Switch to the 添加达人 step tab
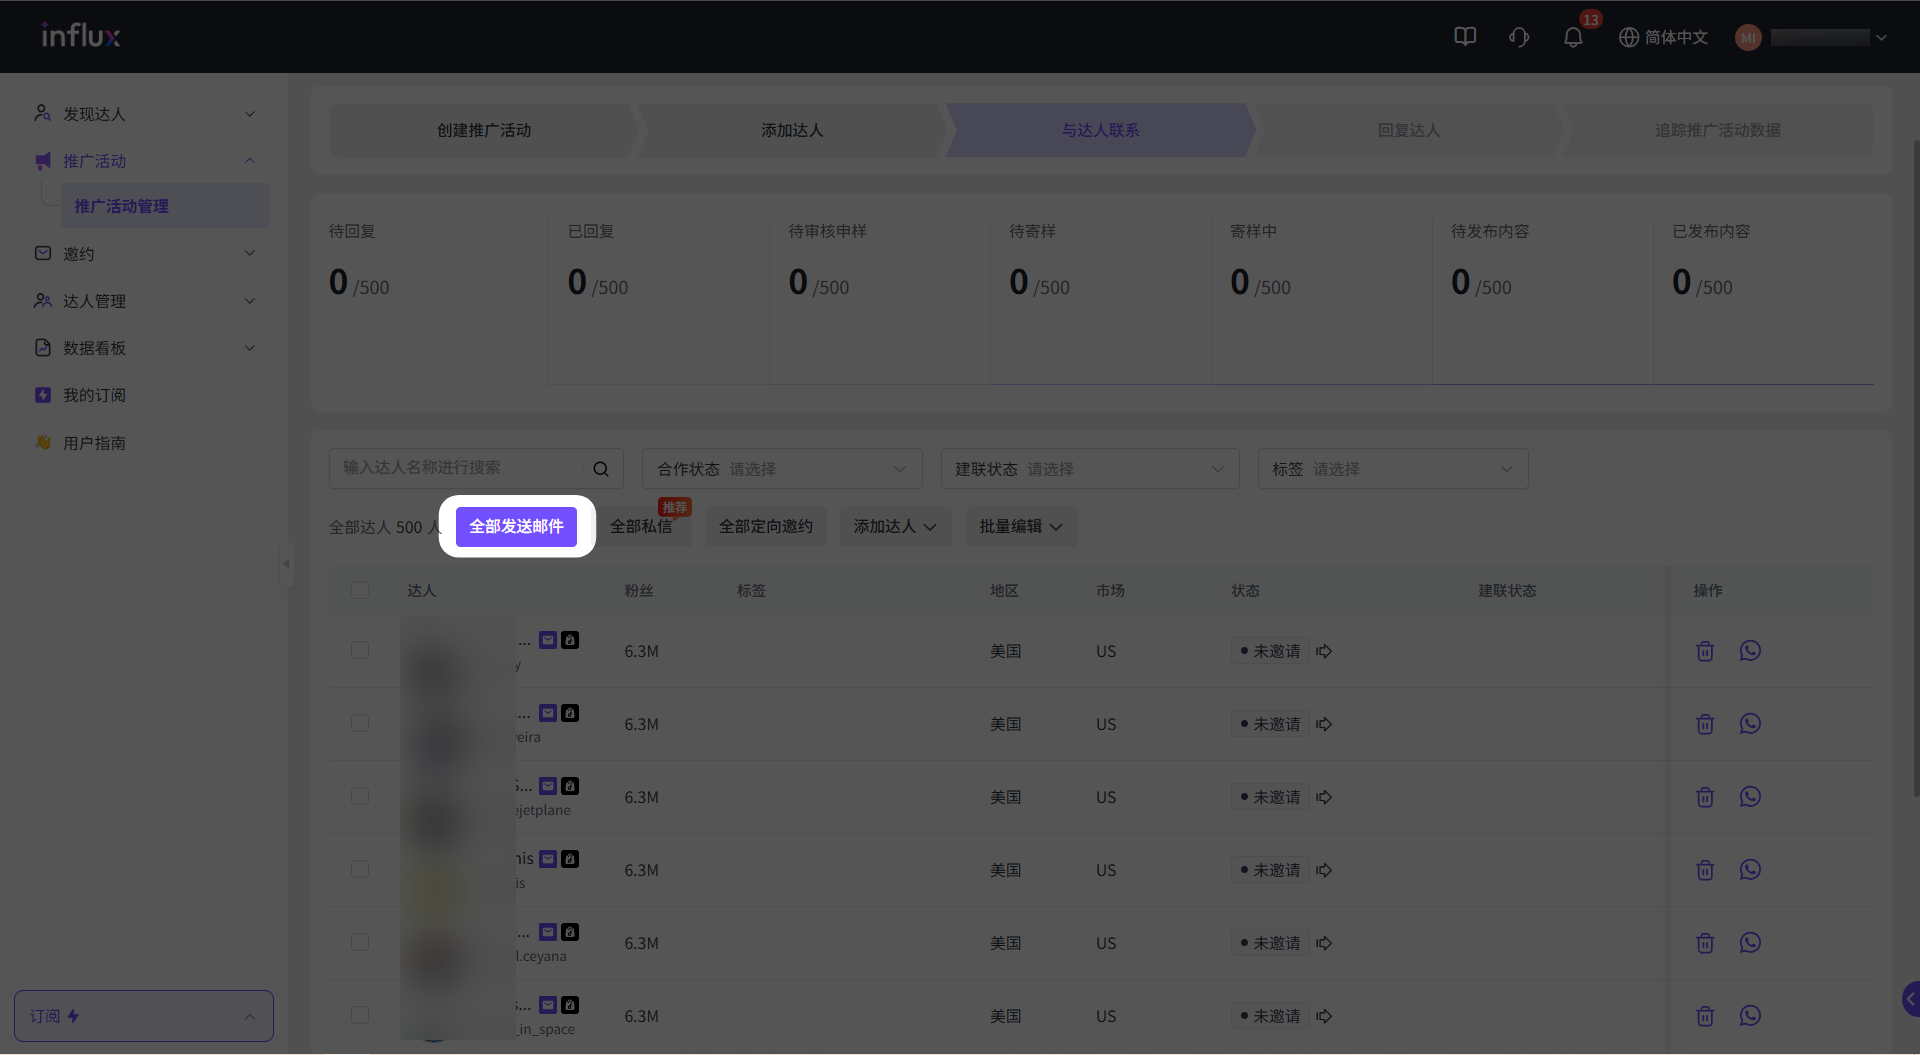The width and height of the screenshot is (1920, 1055). pos(791,130)
